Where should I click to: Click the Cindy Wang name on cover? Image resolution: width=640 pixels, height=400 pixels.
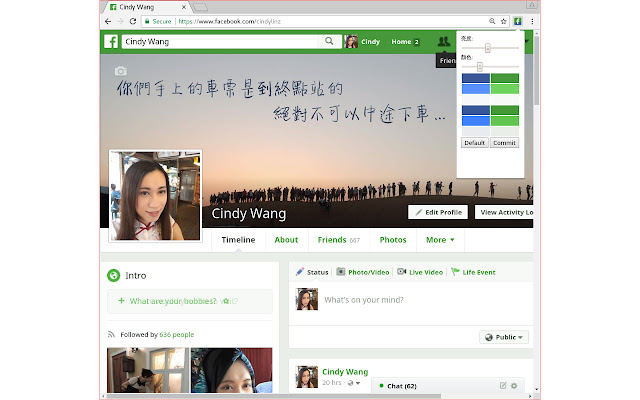pyautogui.click(x=249, y=213)
